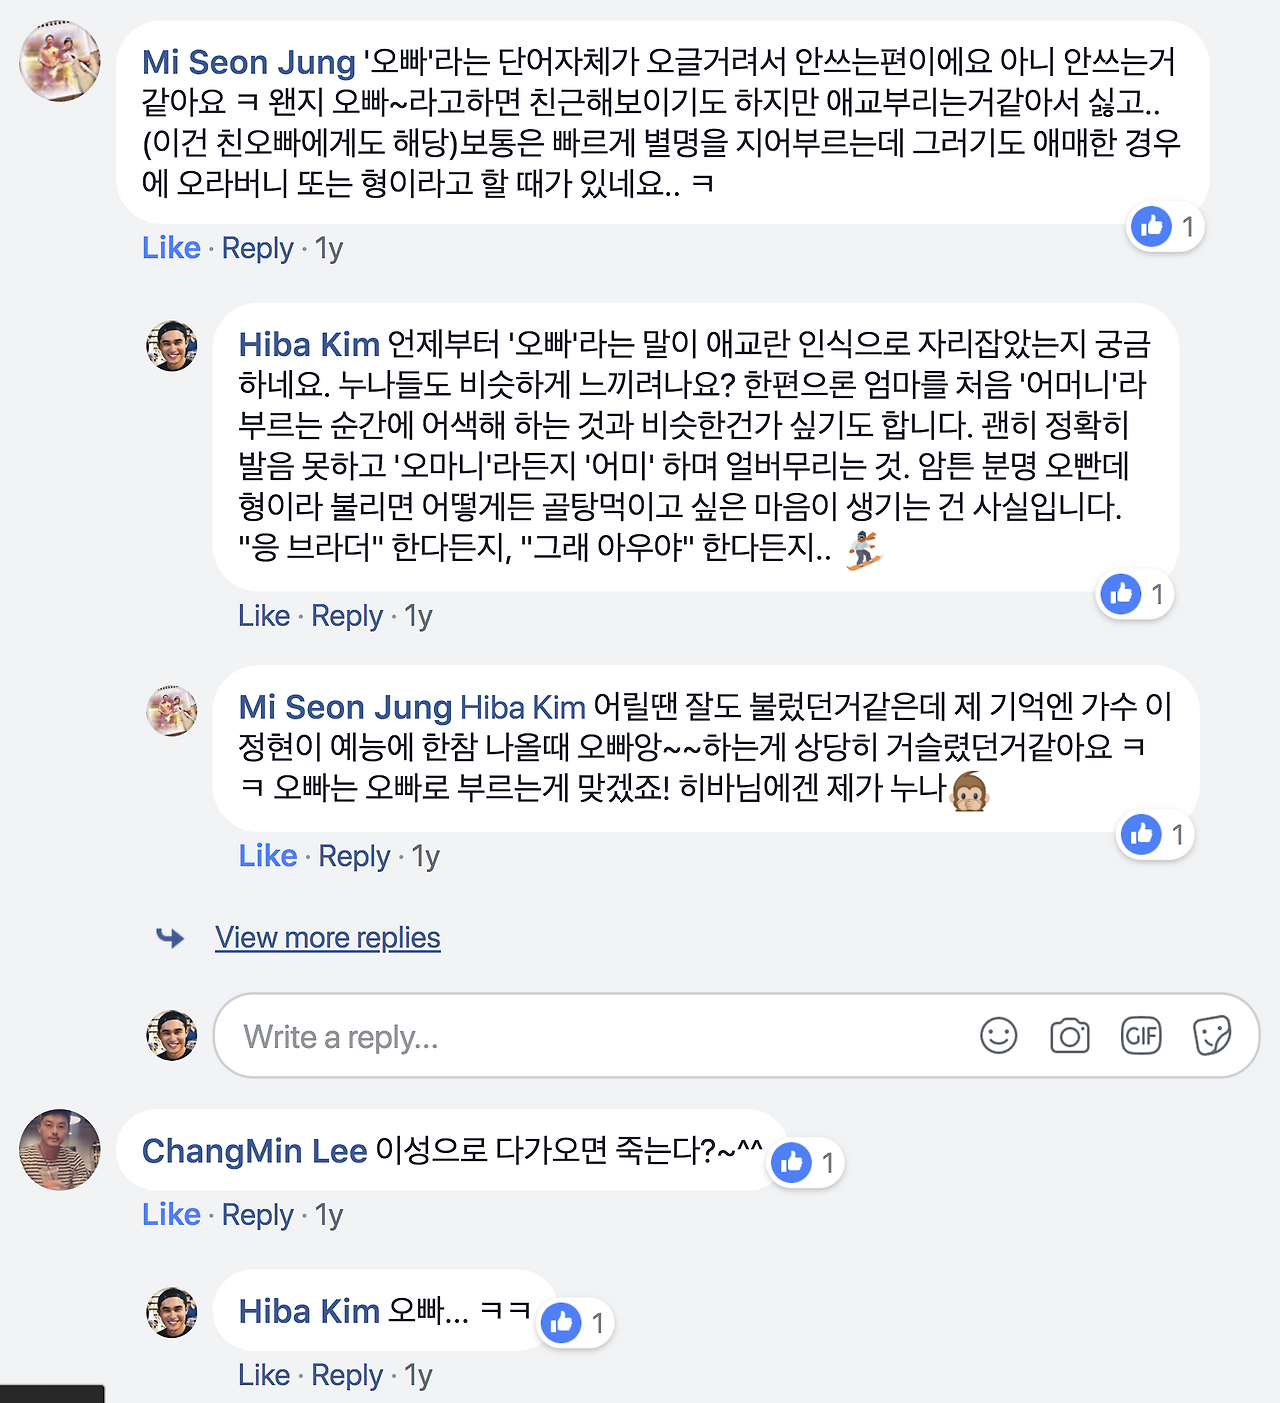
Task: Reply to ChangMin Lee's comment
Action: [257, 1215]
